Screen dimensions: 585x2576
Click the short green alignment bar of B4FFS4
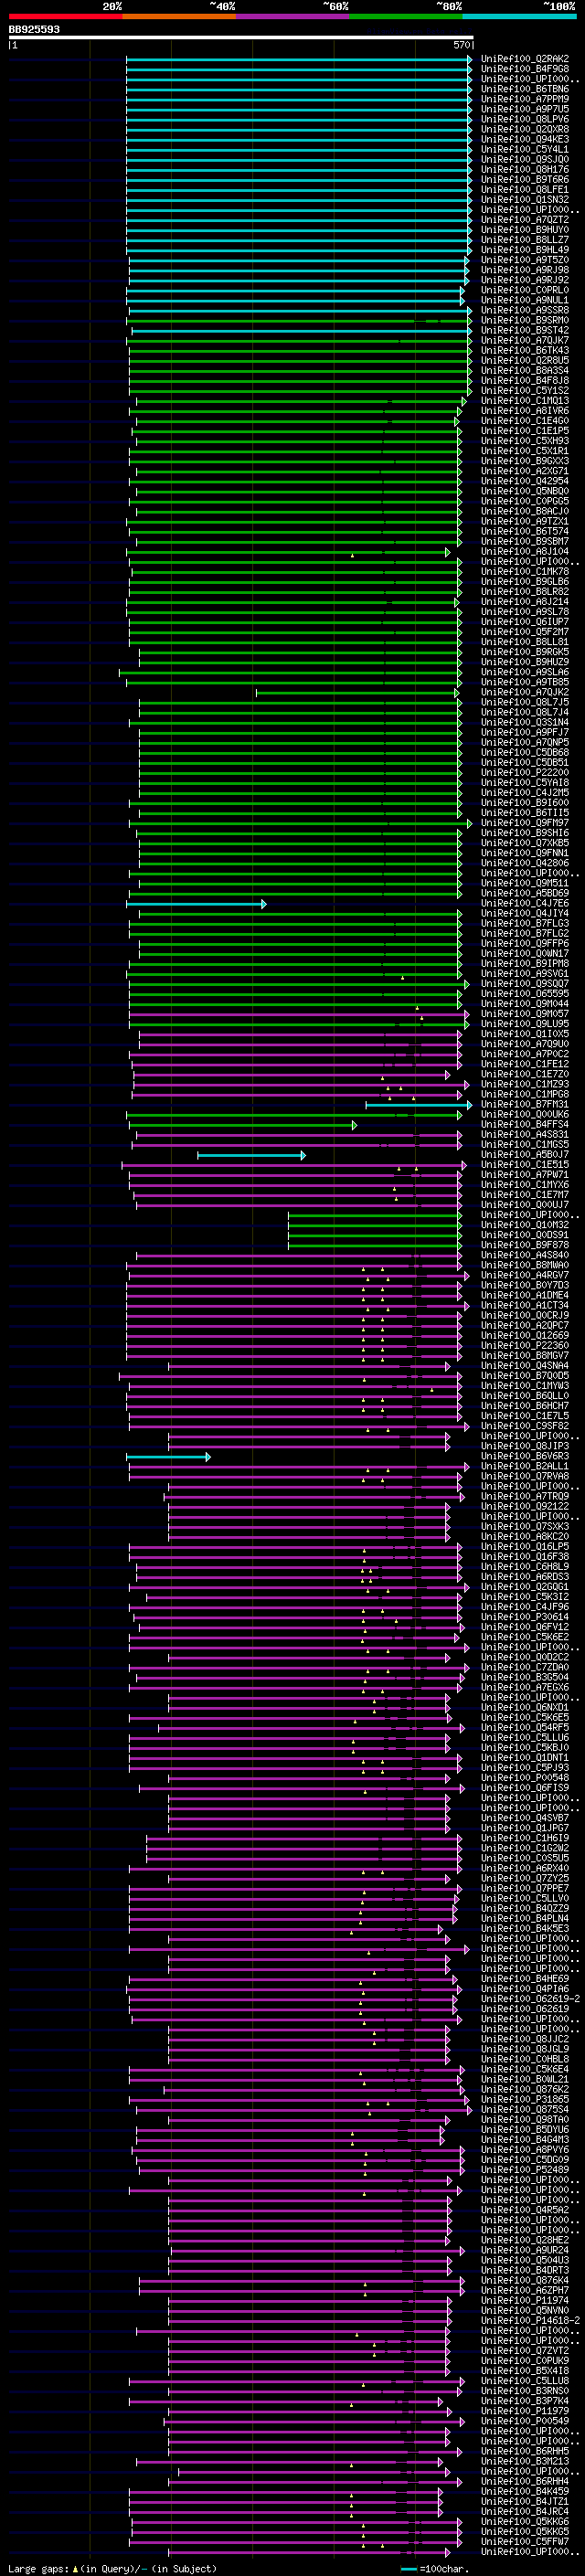(241, 1125)
